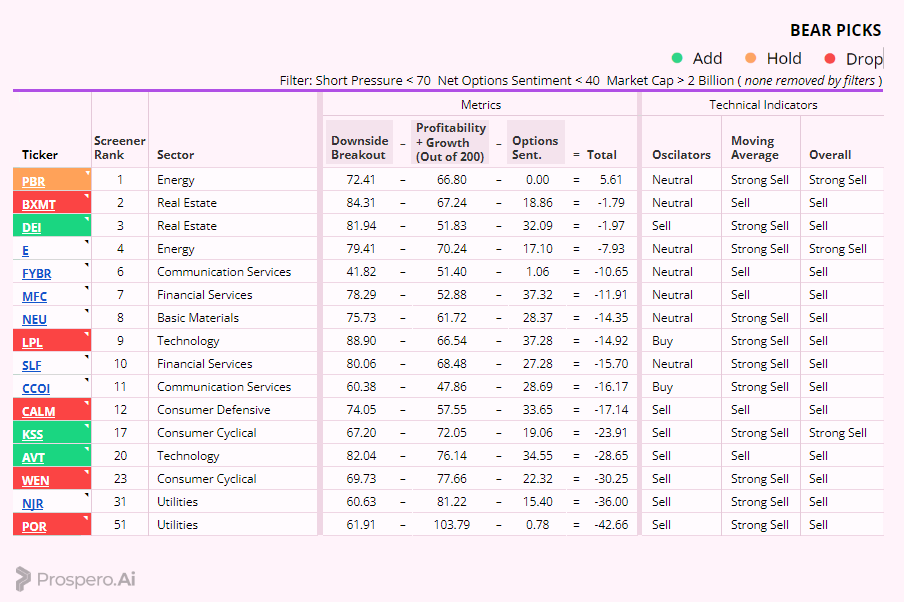904x602 pixels.
Task: Select CALM's options sentiment 33.65
Action: click(537, 410)
